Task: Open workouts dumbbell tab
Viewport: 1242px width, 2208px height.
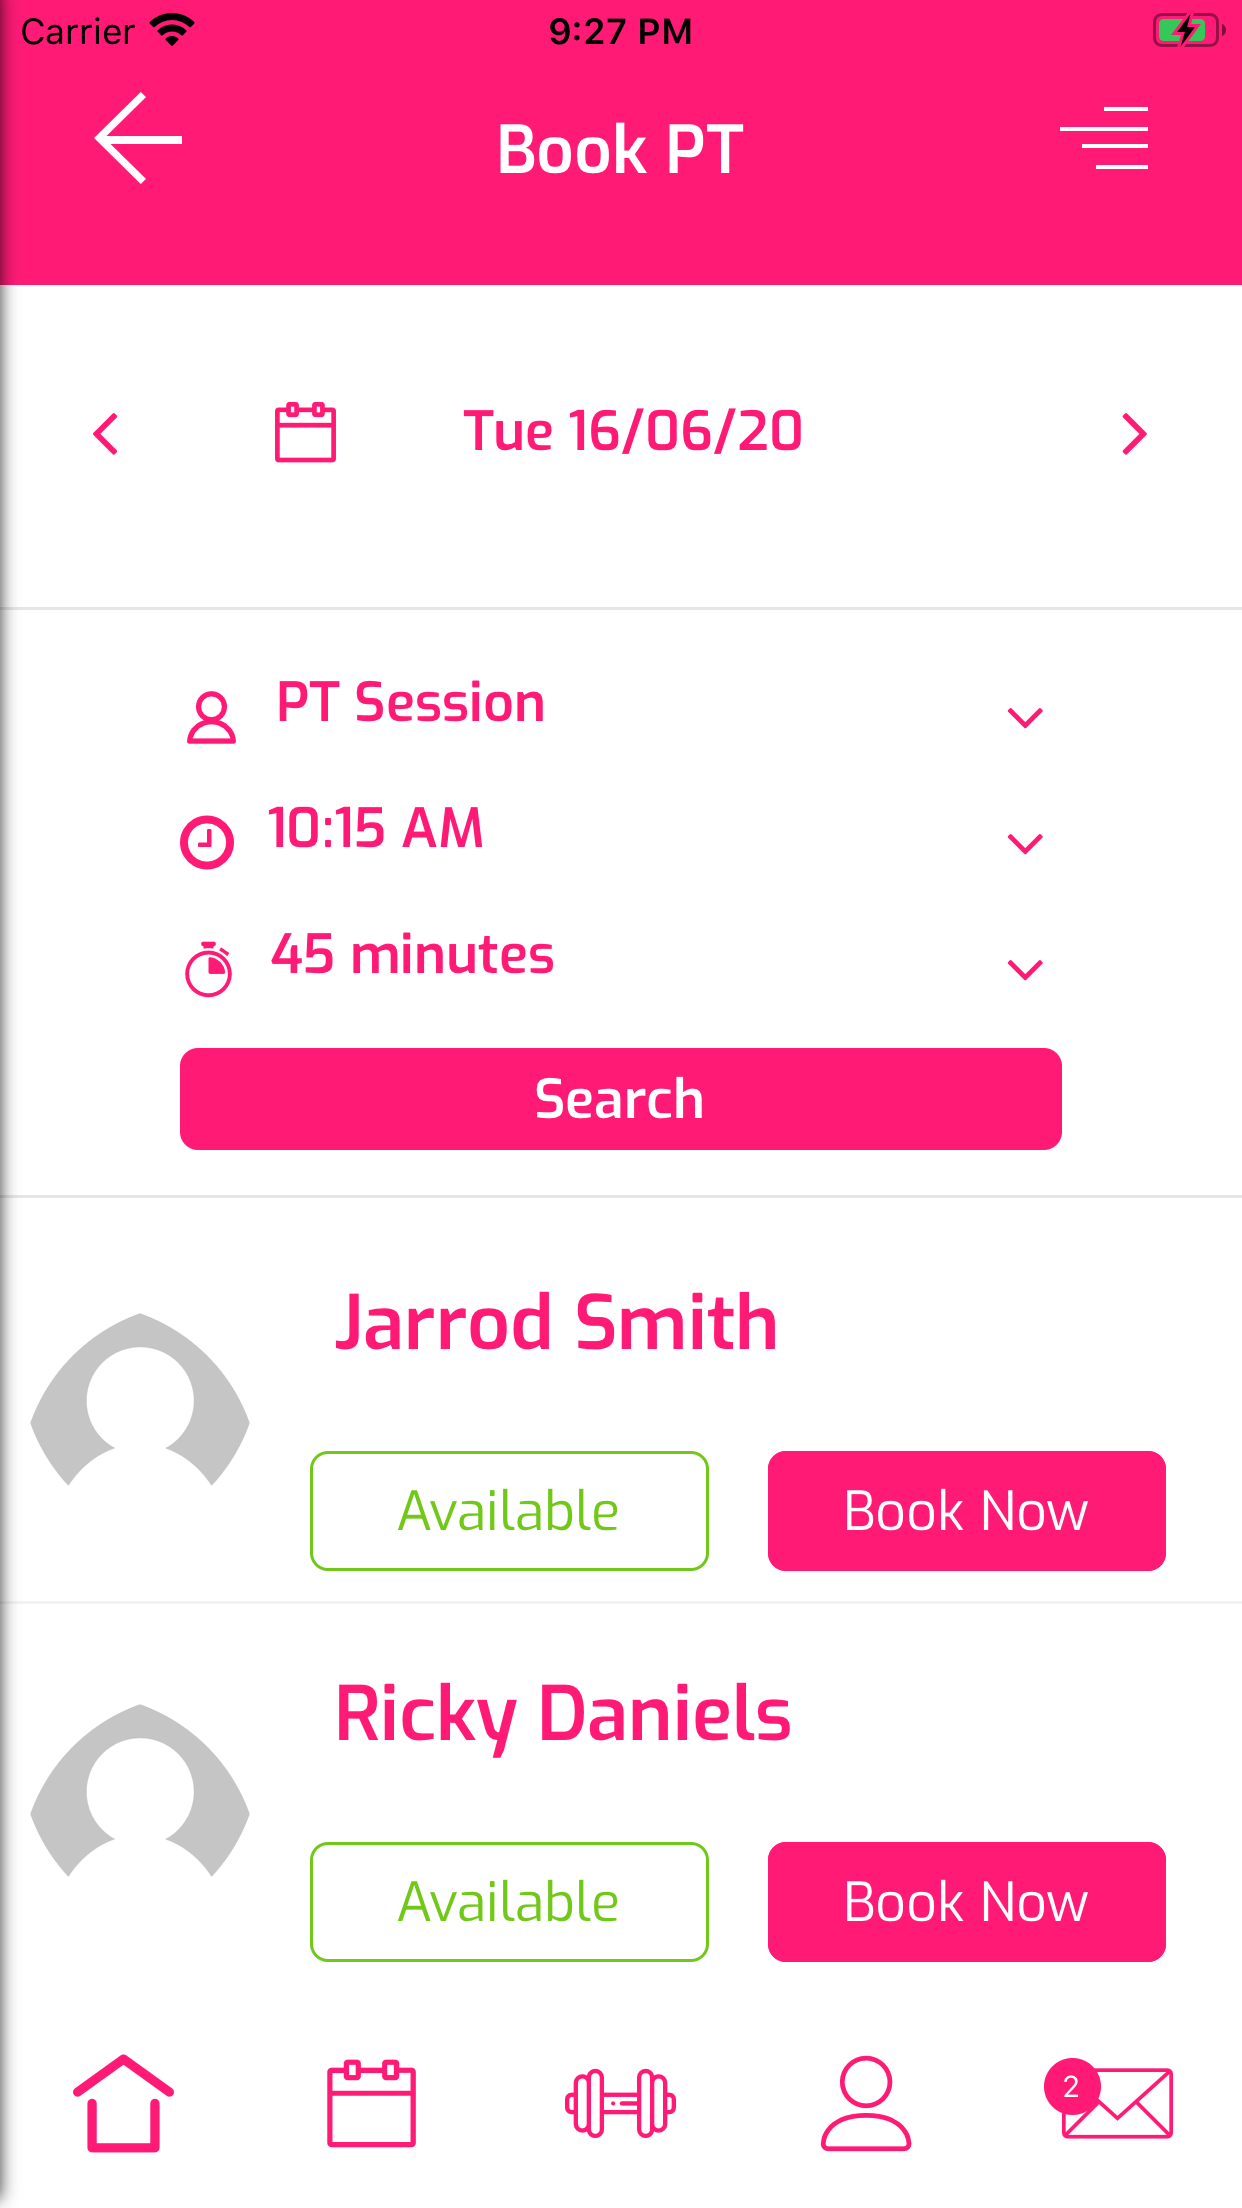Action: 620,2102
